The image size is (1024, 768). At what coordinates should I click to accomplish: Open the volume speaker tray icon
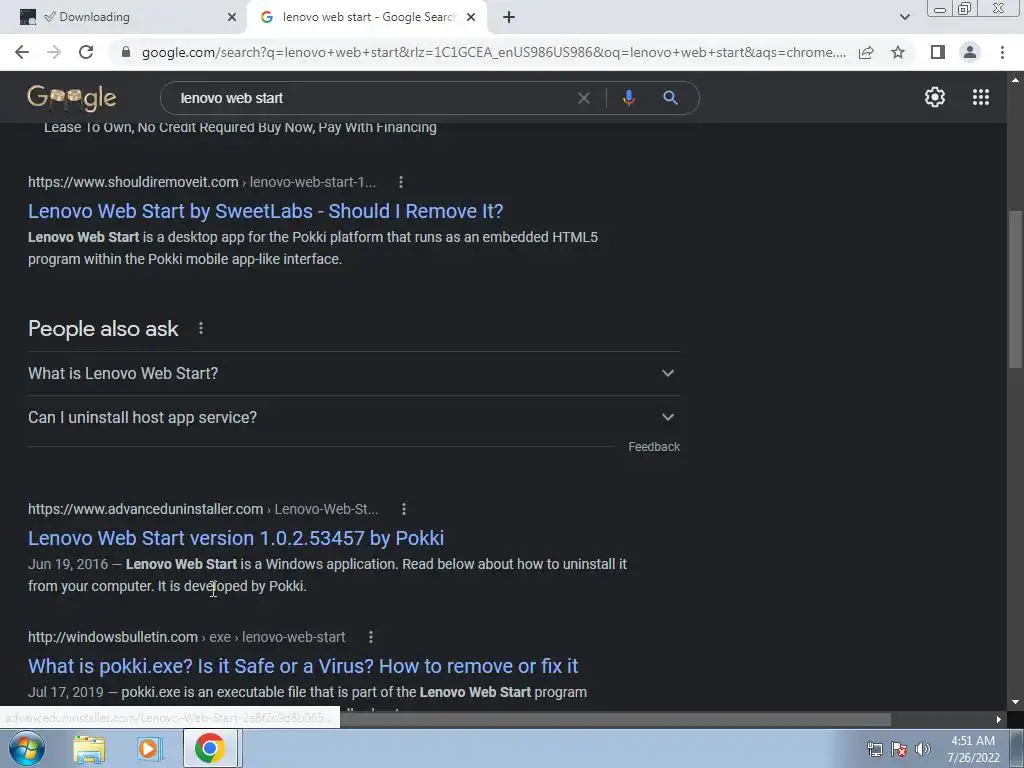[923, 749]
